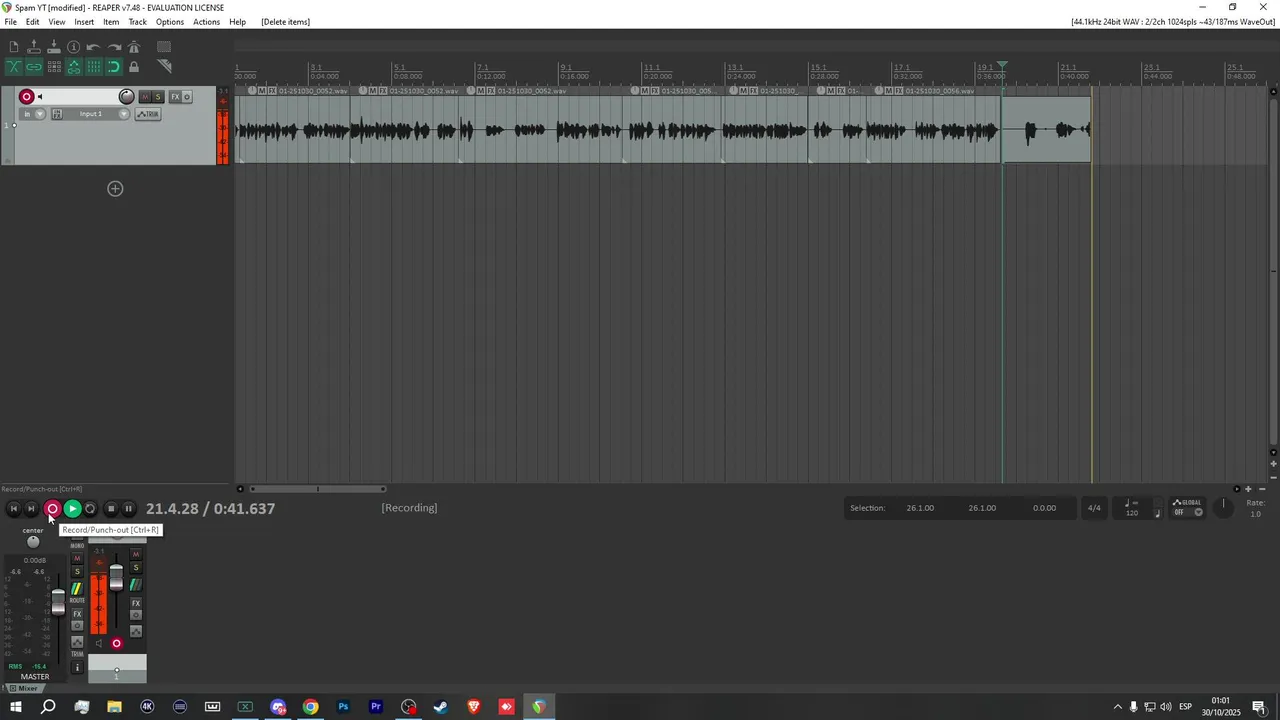Solo the master track in mixer

tap(77, 571)
